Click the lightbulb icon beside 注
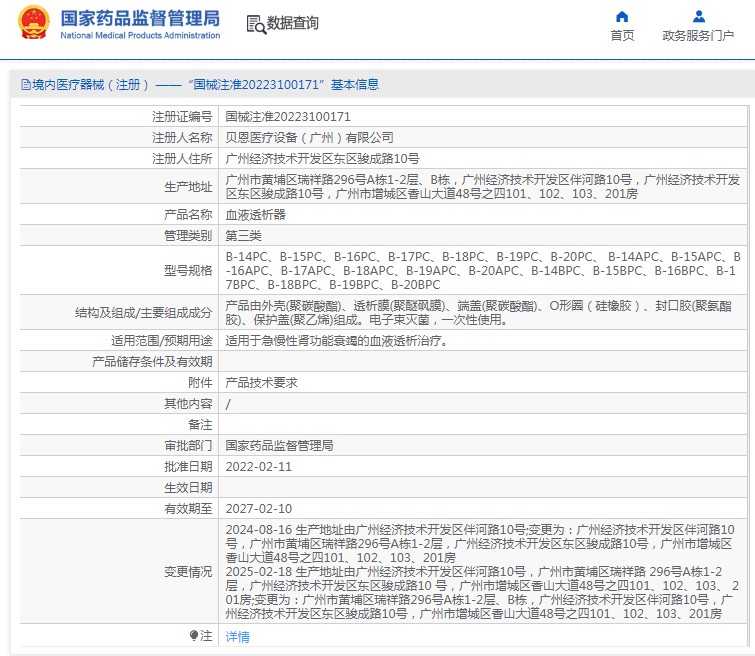The image size is (755, 656). point(194,636)
